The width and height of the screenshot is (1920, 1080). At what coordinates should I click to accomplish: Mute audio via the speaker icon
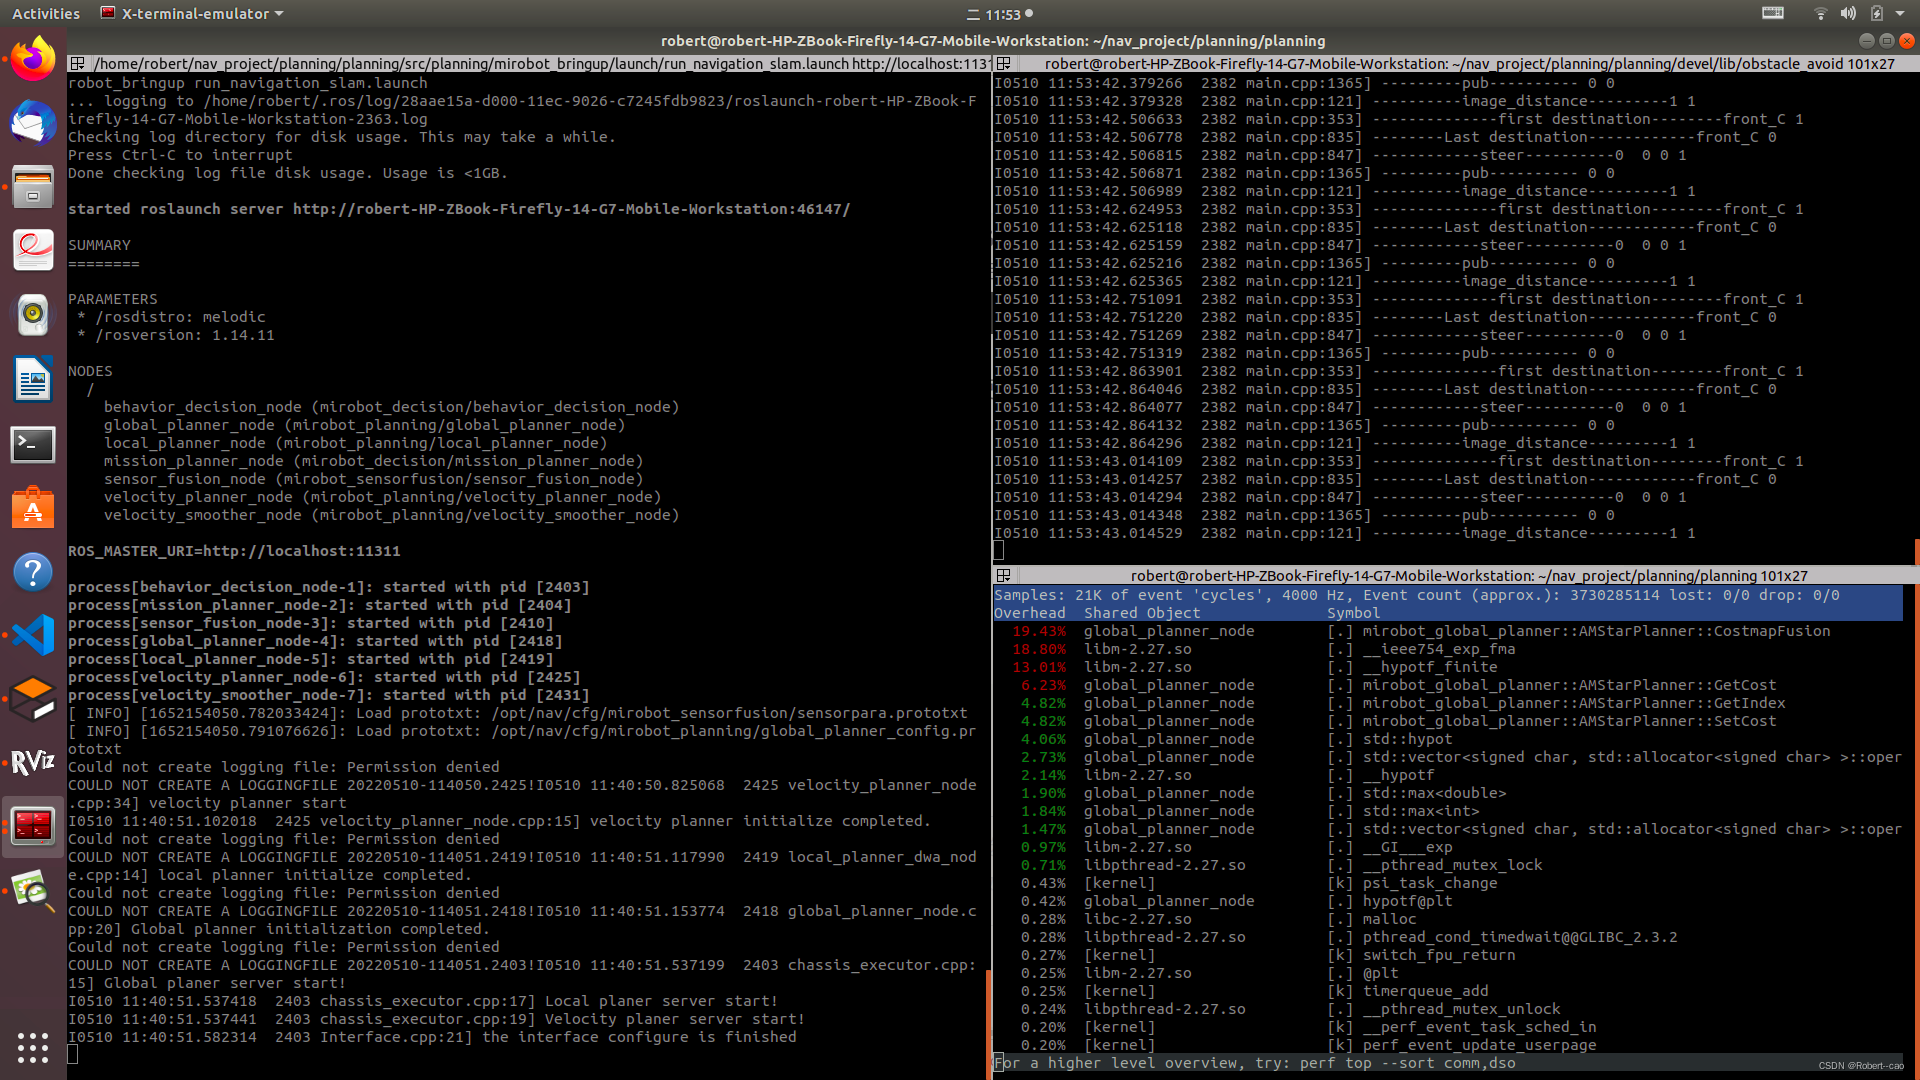(x=1849, y=14)
